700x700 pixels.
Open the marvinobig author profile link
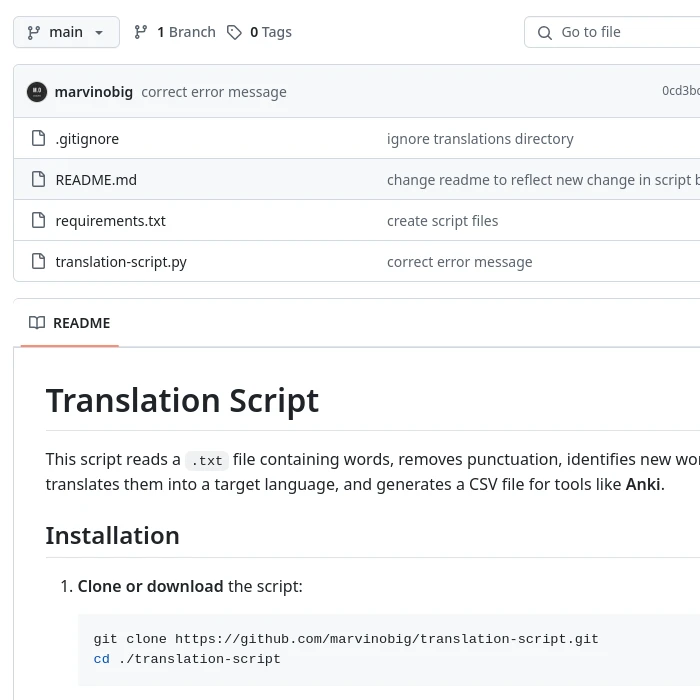coord(94,92)
